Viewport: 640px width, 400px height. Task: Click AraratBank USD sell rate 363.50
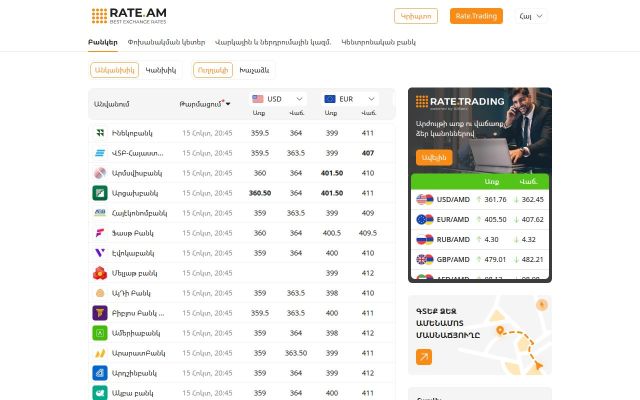point(296,353)
